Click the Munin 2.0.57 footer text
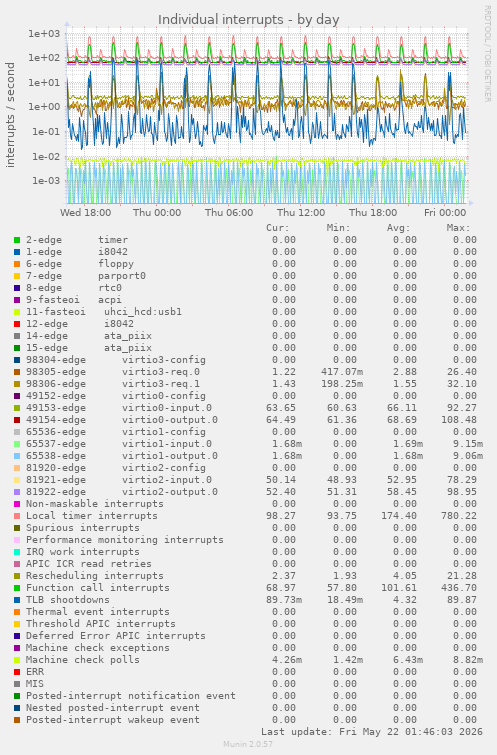Image resolution: width=497 pixels, height=755 pixels. point(248,744)
